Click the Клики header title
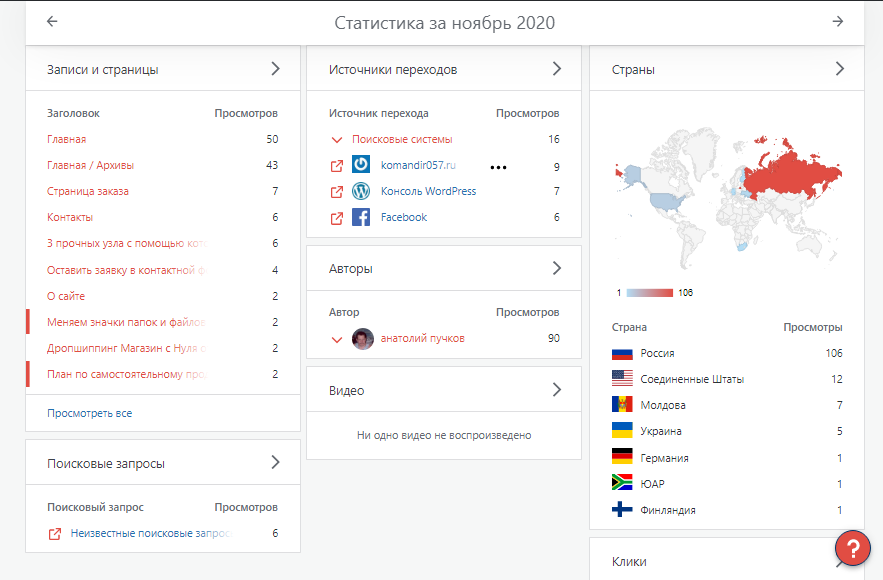 [629, 562]
